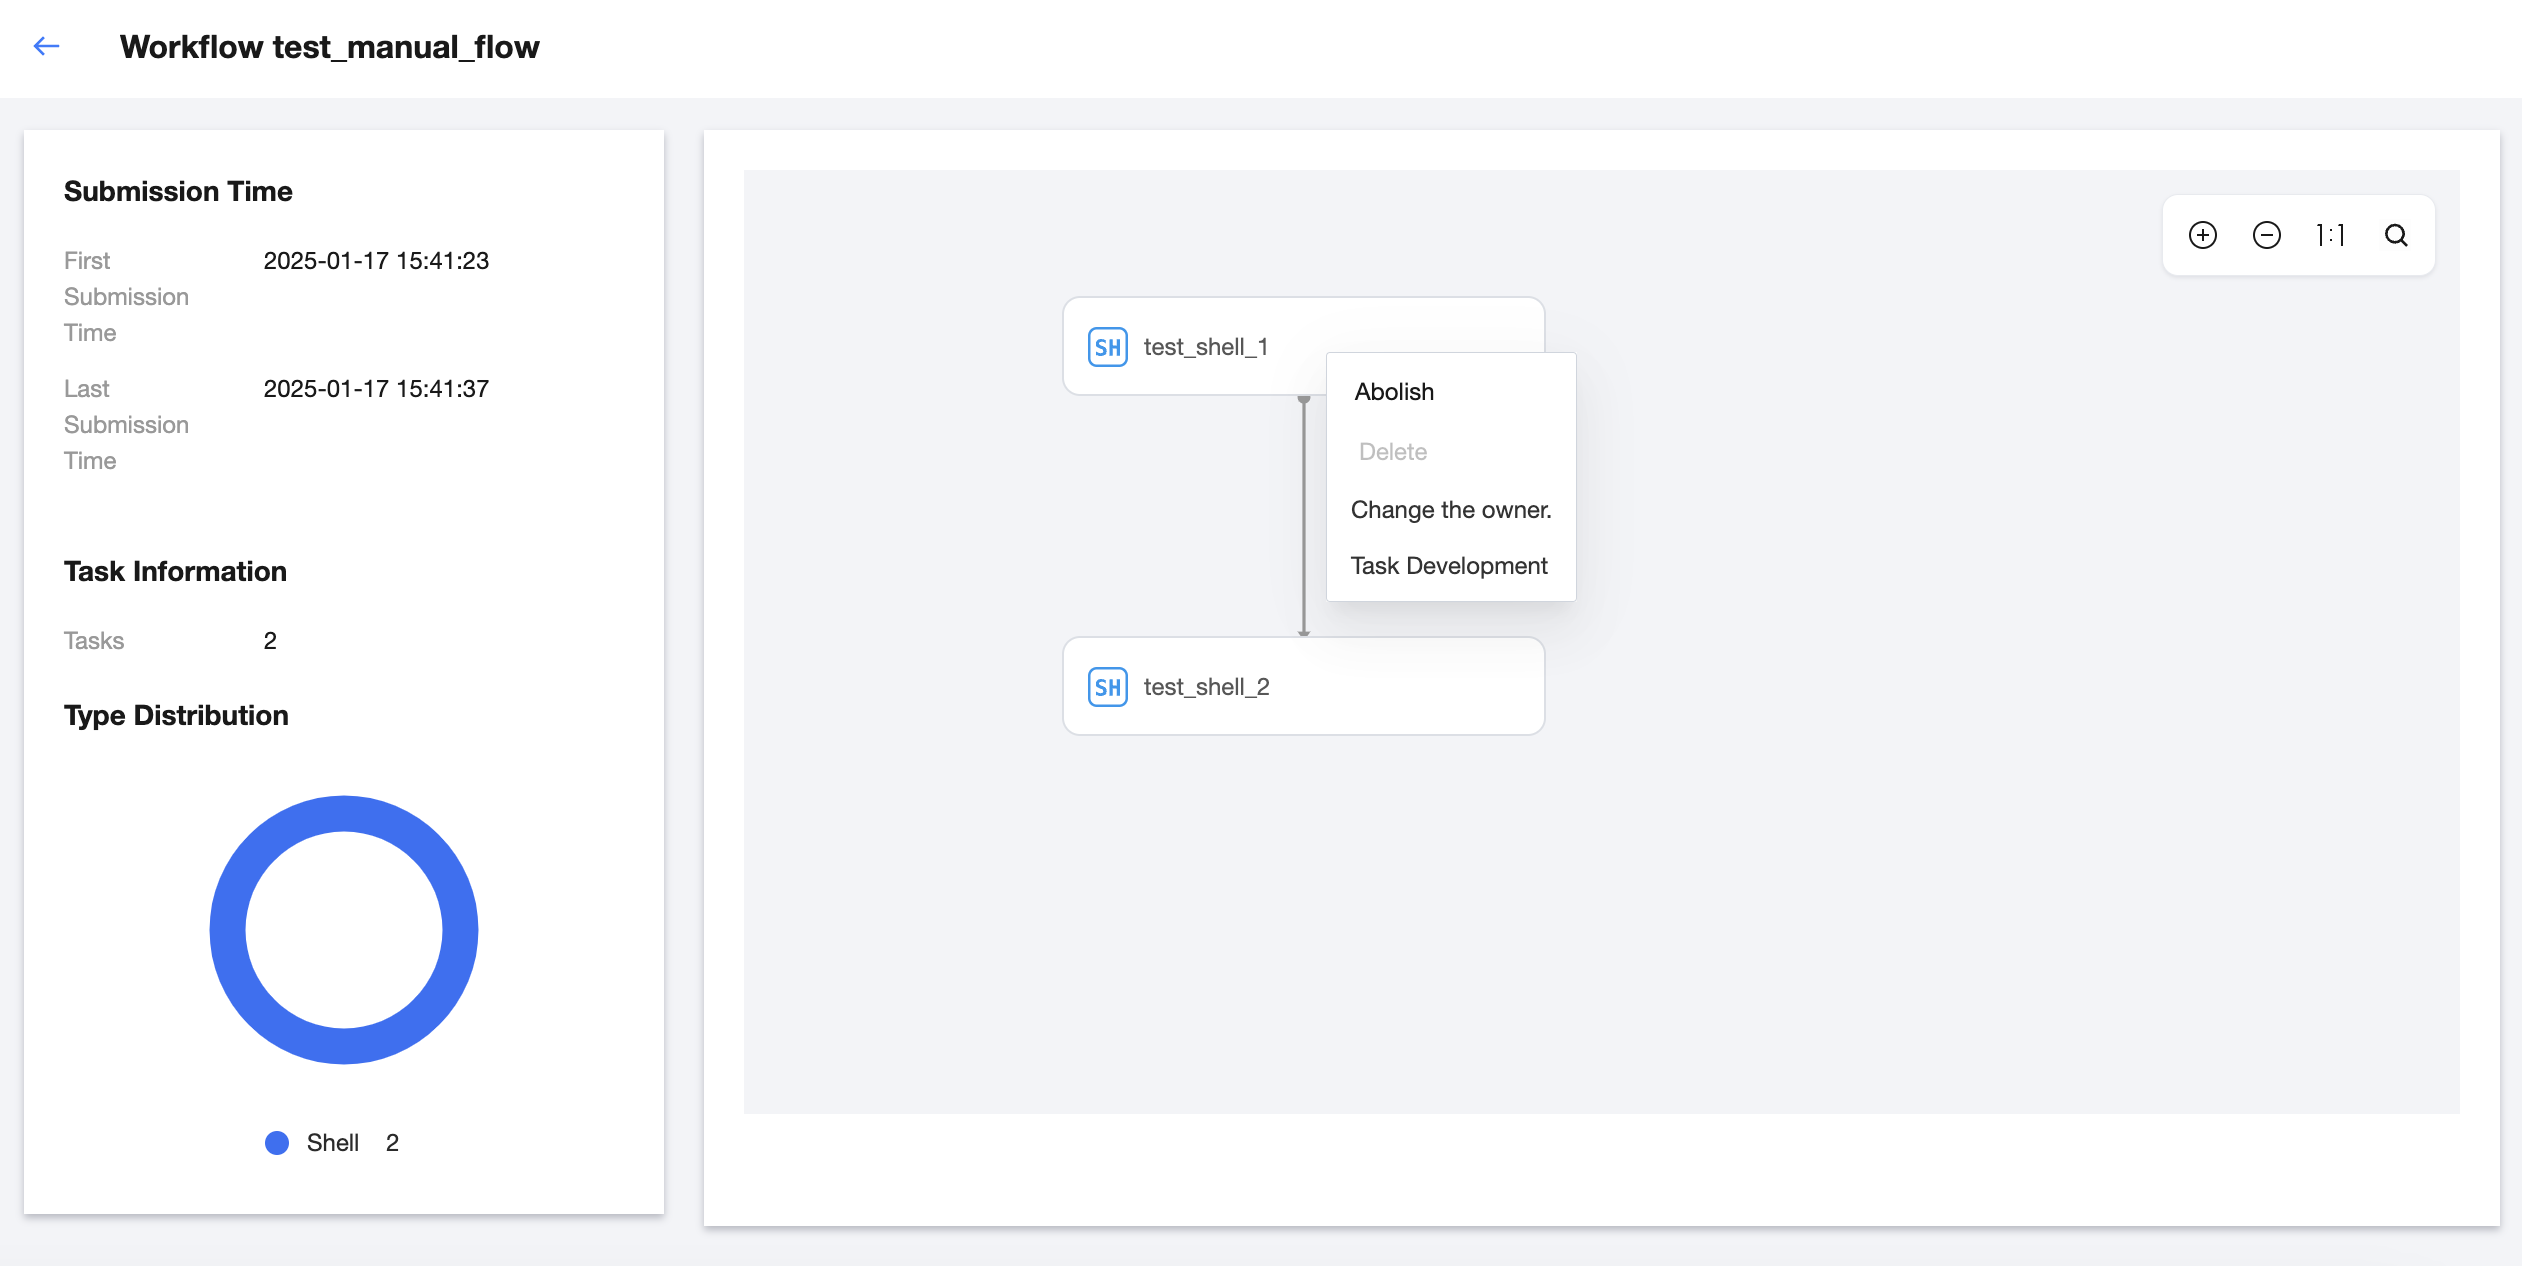Zoom in on the workflow canvas
Viewport: 2522px width, 1266px height.
2202,235
